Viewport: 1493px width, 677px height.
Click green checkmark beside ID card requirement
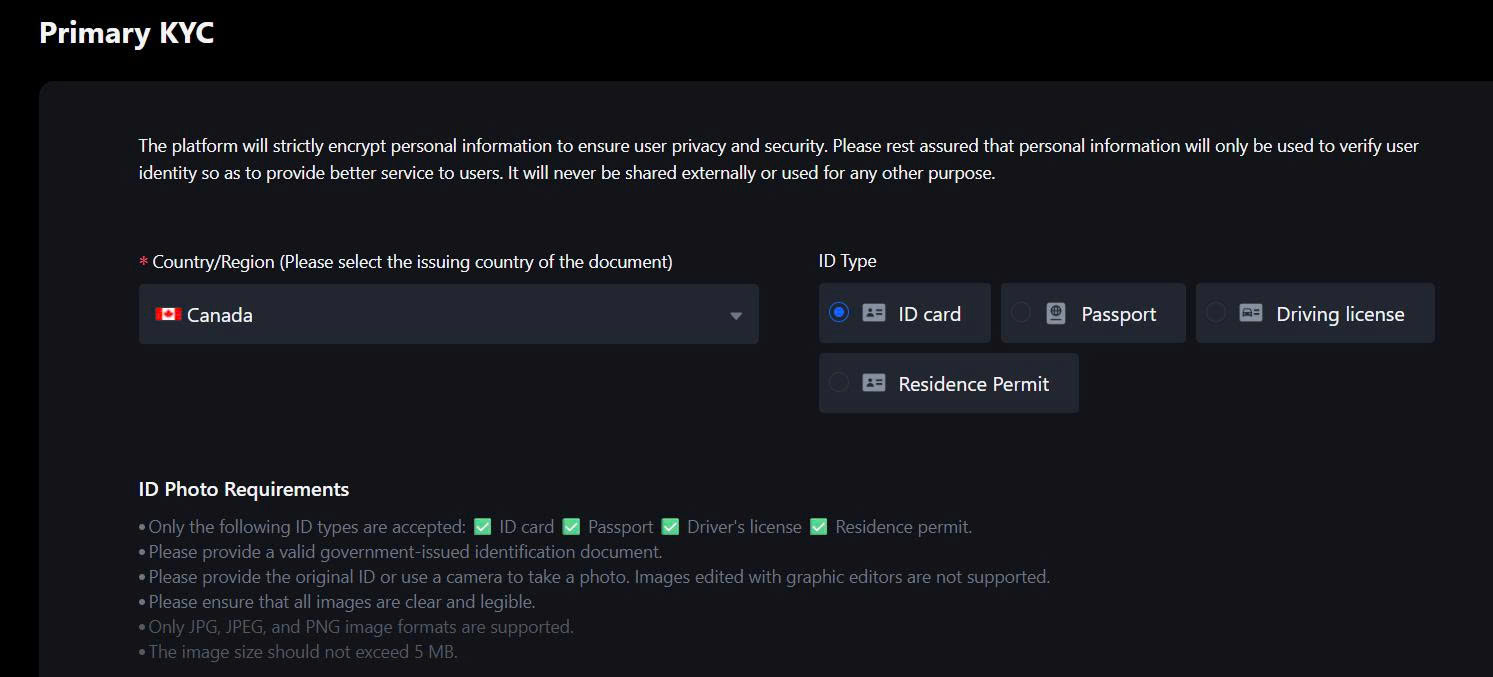tap(483, 526)
